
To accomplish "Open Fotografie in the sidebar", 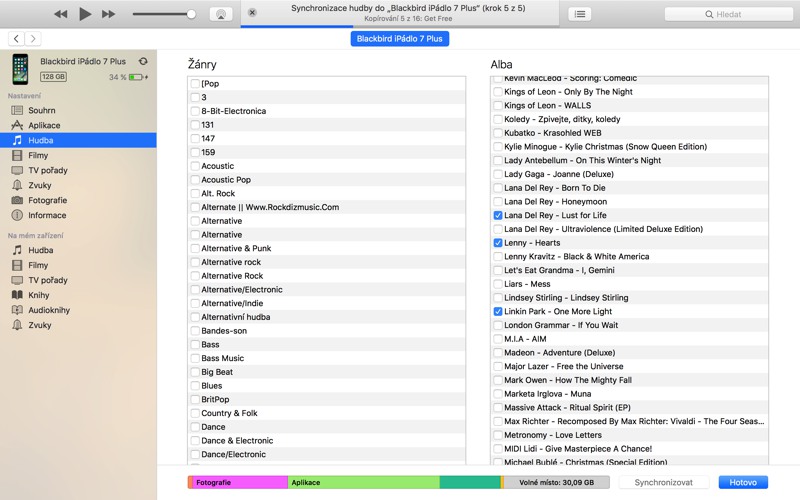I will (x=78, y=201).
